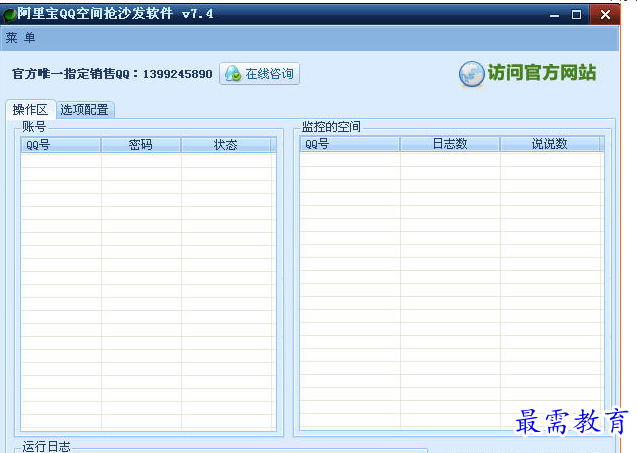Click the 状态 column header
This screenshot has height=453, width=637.
click(225, 145)
